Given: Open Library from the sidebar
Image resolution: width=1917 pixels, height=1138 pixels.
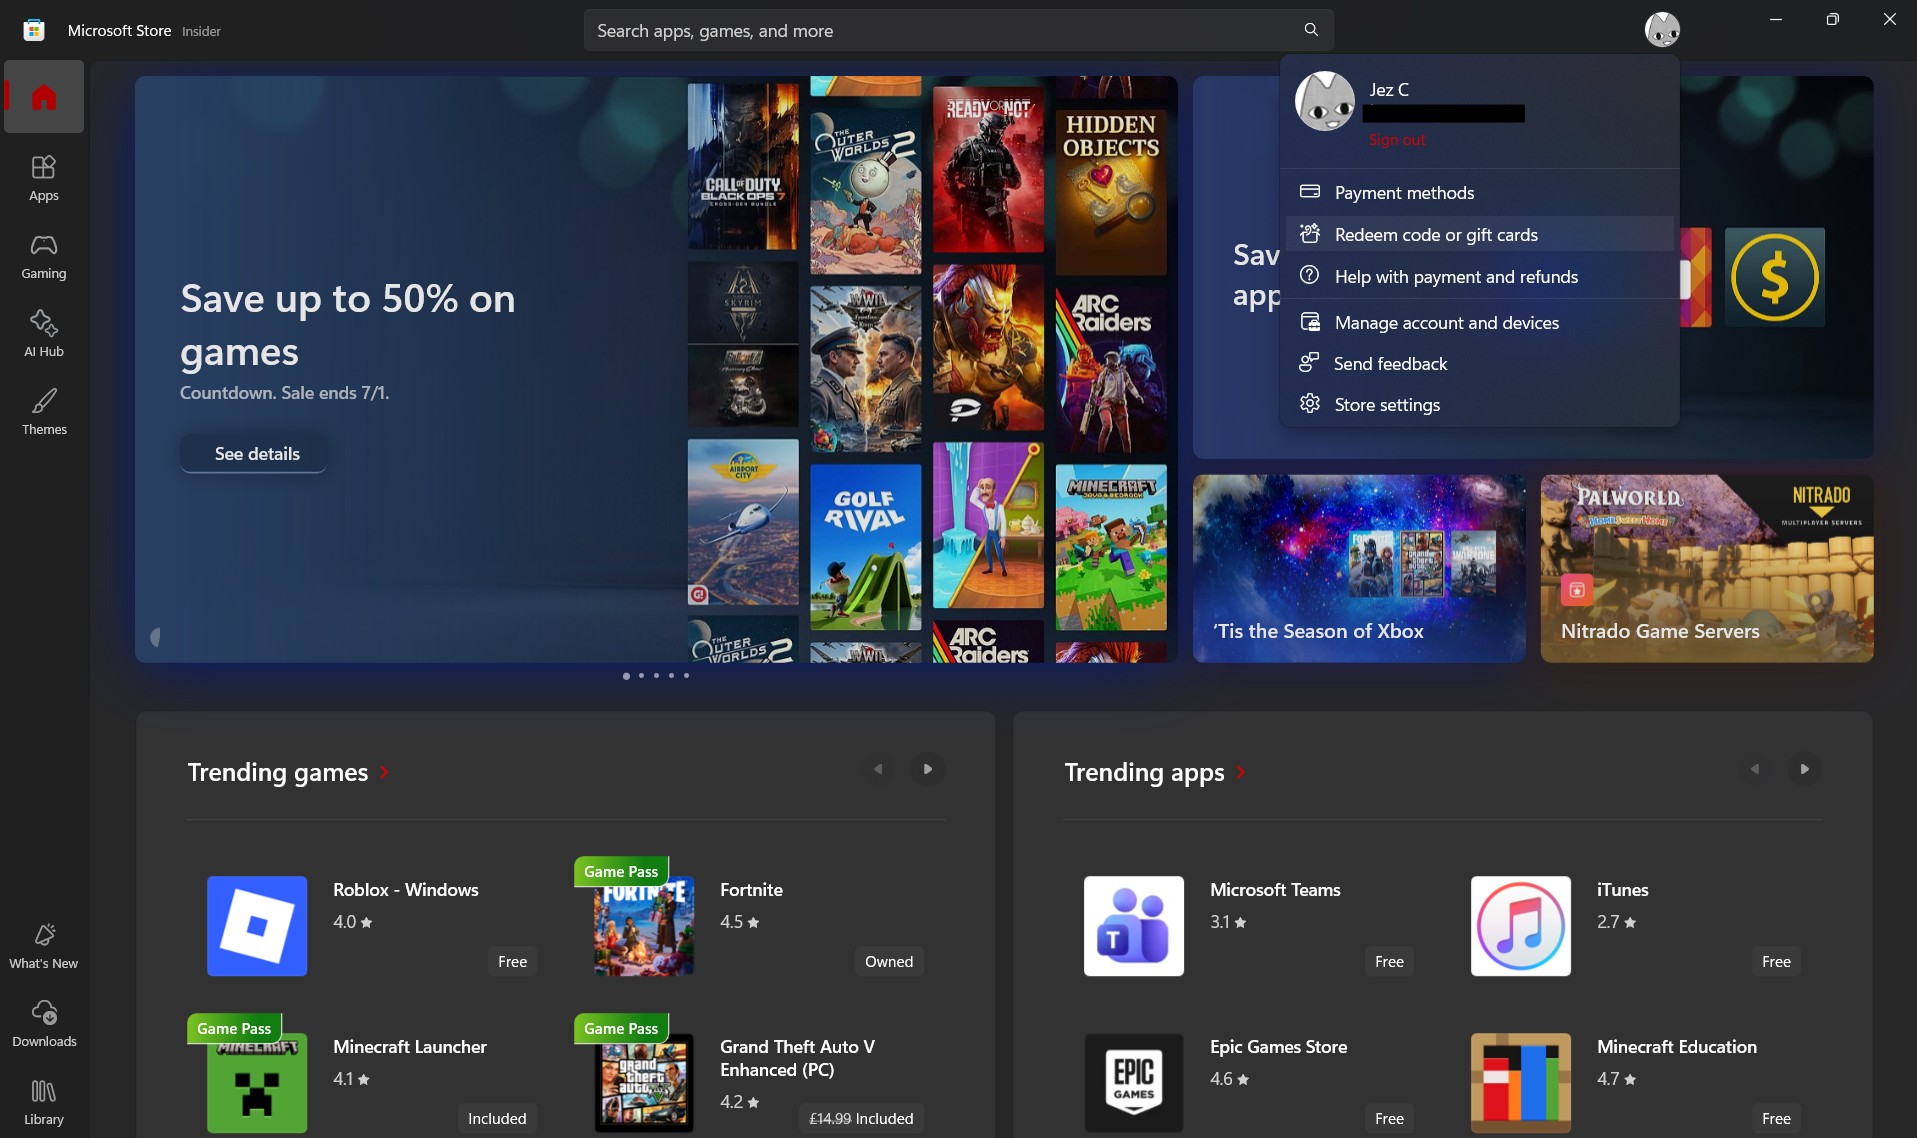Looking at the screenshot, I should point(44,1102).
